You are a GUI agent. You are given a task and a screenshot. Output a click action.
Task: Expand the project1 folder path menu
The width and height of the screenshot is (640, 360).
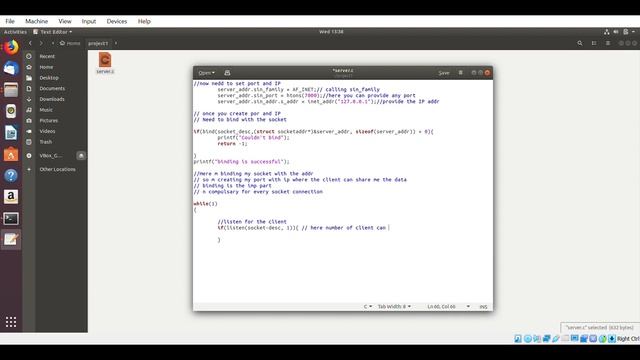tap(116, 43)
